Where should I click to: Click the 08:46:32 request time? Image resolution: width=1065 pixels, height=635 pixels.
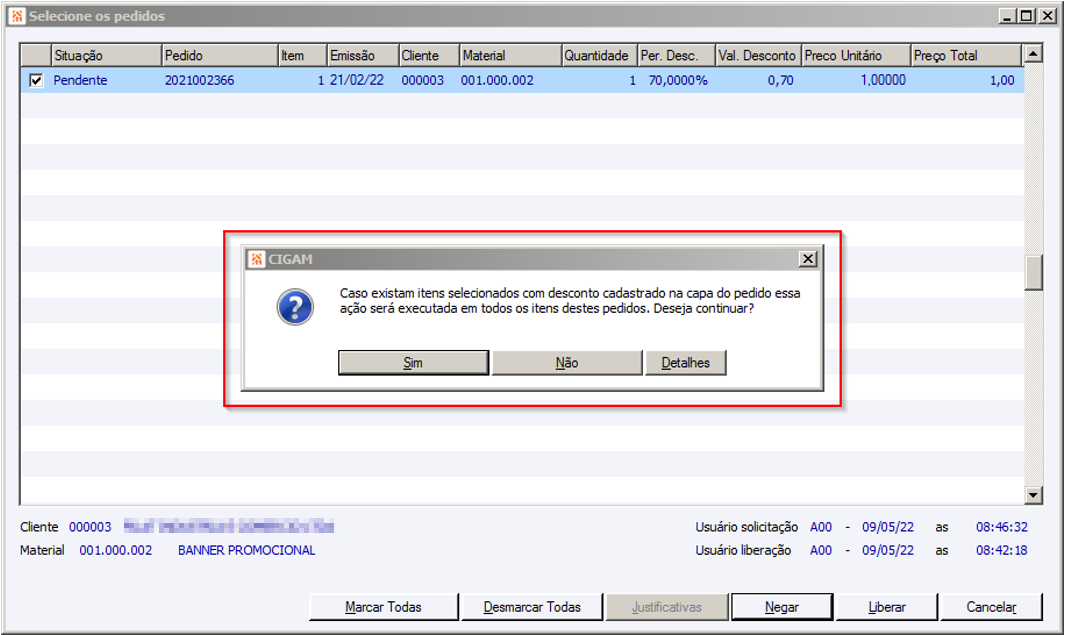1002,527
